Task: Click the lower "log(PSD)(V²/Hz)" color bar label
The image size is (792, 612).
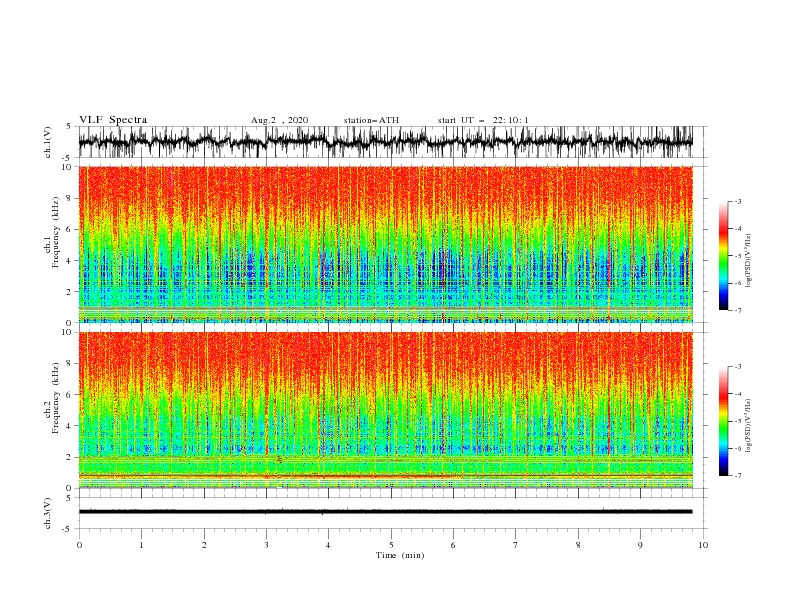Action: point(749,426)
